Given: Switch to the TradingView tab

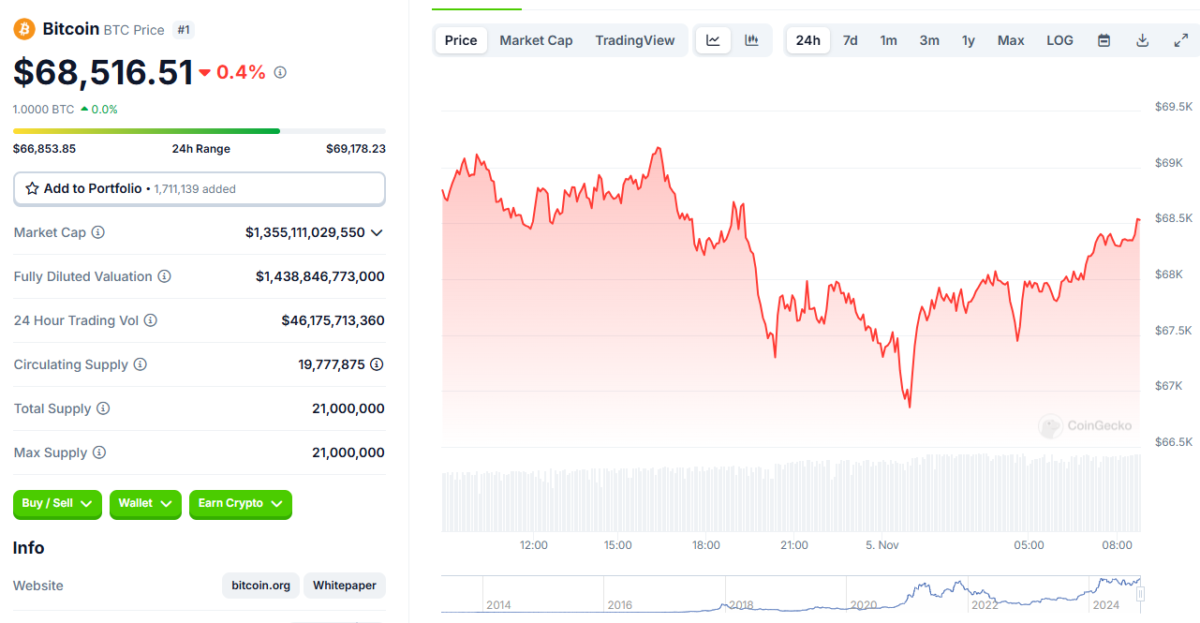Looking at the screenshot, I should (x=635, y=41).
